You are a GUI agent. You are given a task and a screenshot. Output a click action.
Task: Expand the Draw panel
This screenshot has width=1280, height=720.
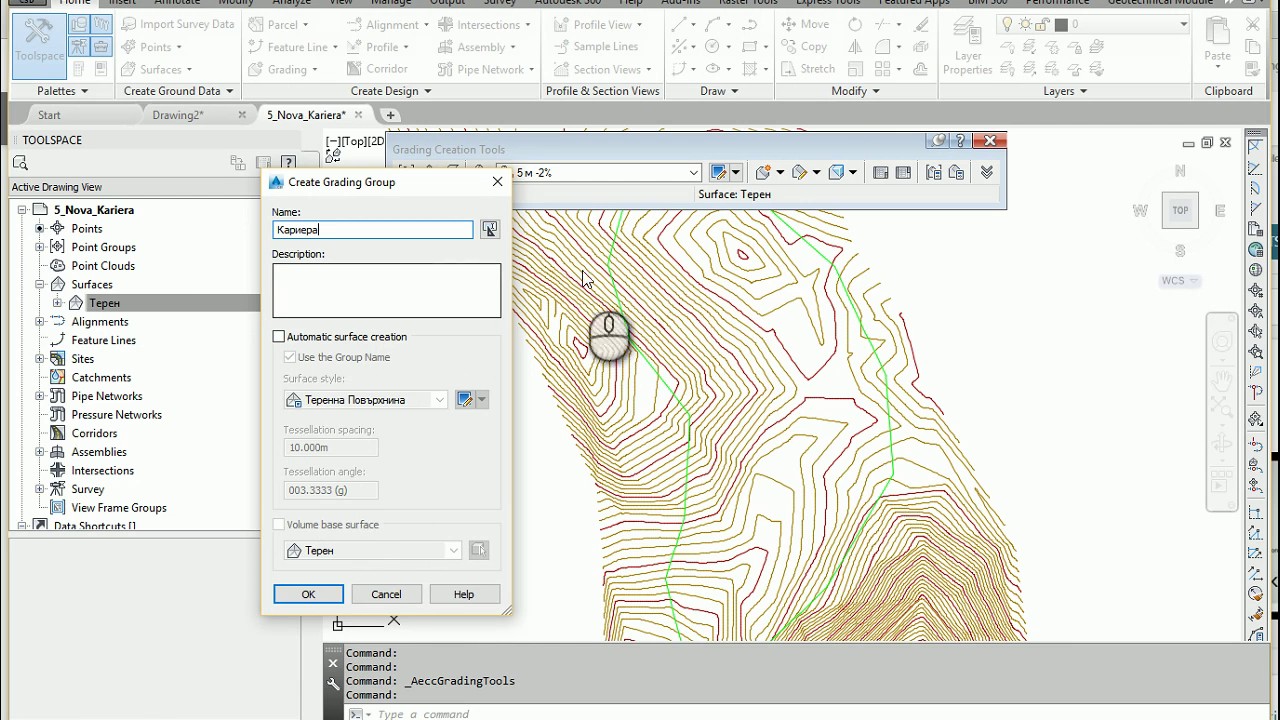(720, 91)
